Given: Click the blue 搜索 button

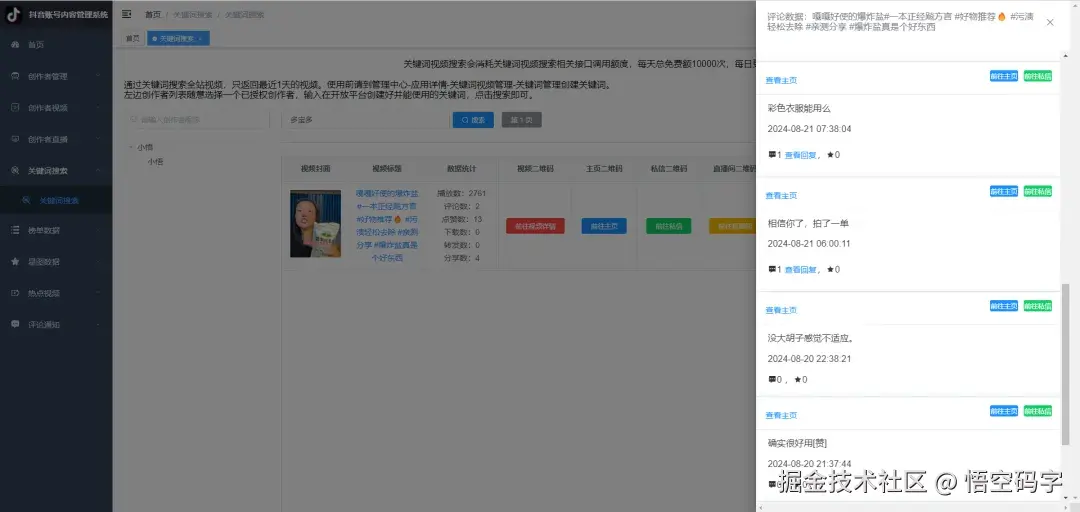Looking at the screenshot, I should tap(473, 120).
